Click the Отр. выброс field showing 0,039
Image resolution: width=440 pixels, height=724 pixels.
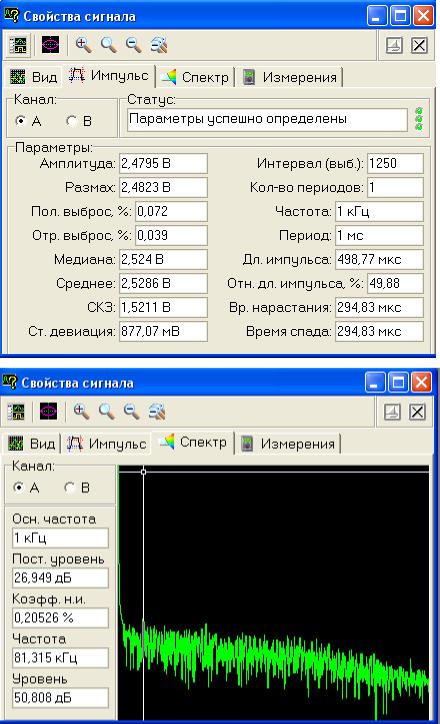171,235
